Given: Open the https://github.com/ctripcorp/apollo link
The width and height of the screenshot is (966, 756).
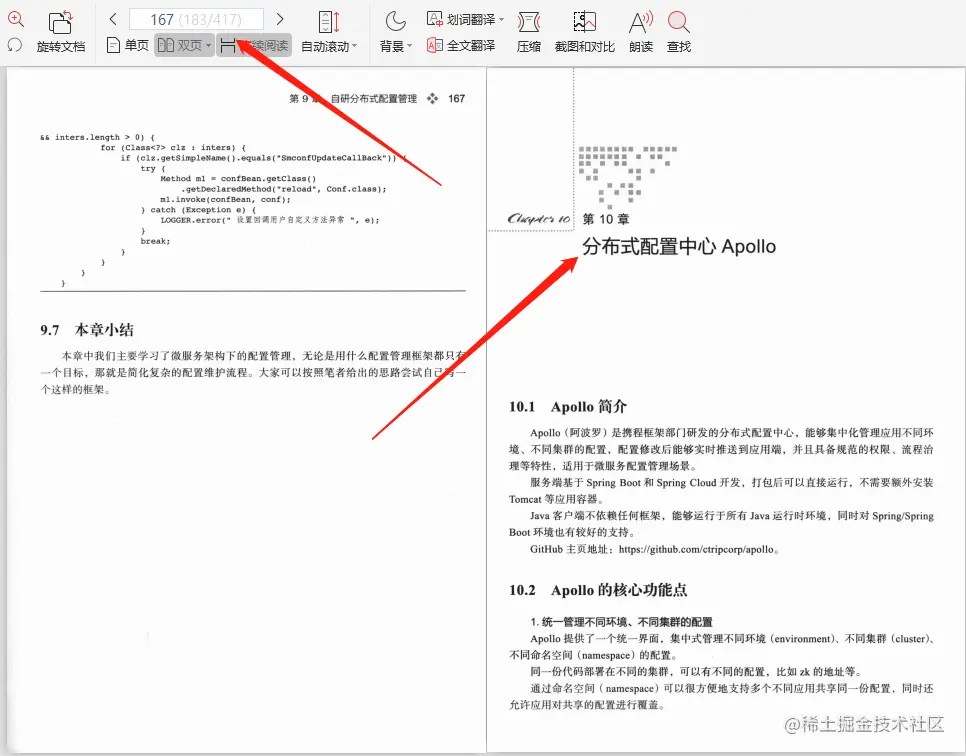Looking at the screenshot, I should [x=696, y=549].
